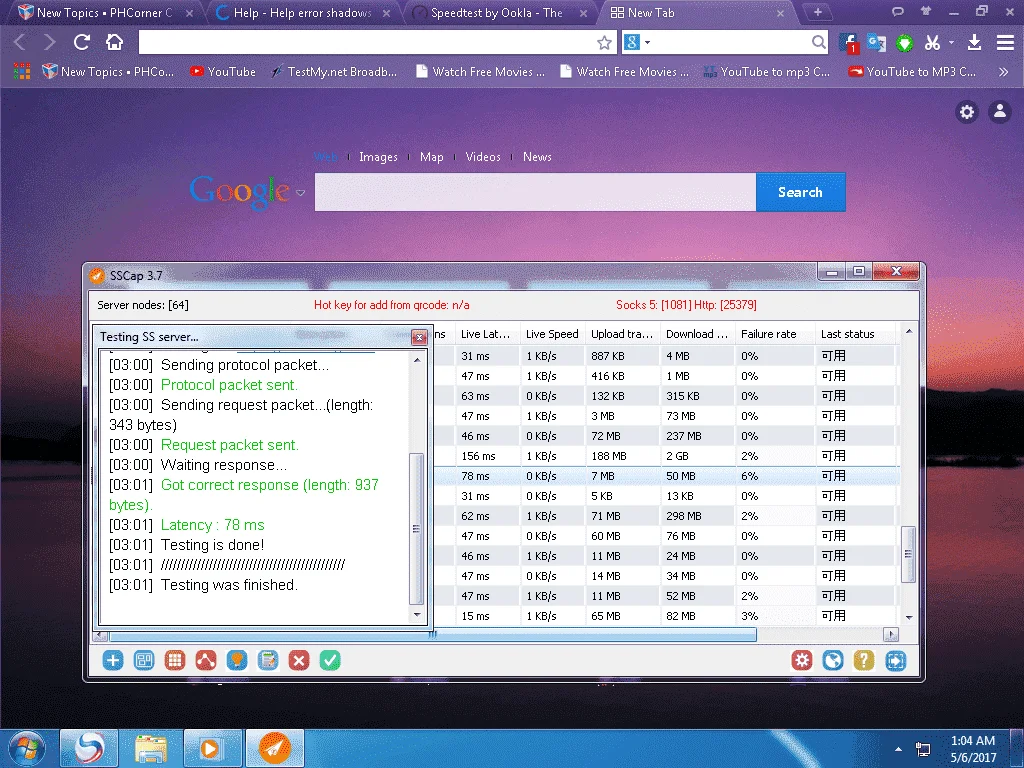Click the red share nodes icon
Image resolution: width=1024 pixels, height=768 pixels.
[206, 660]
